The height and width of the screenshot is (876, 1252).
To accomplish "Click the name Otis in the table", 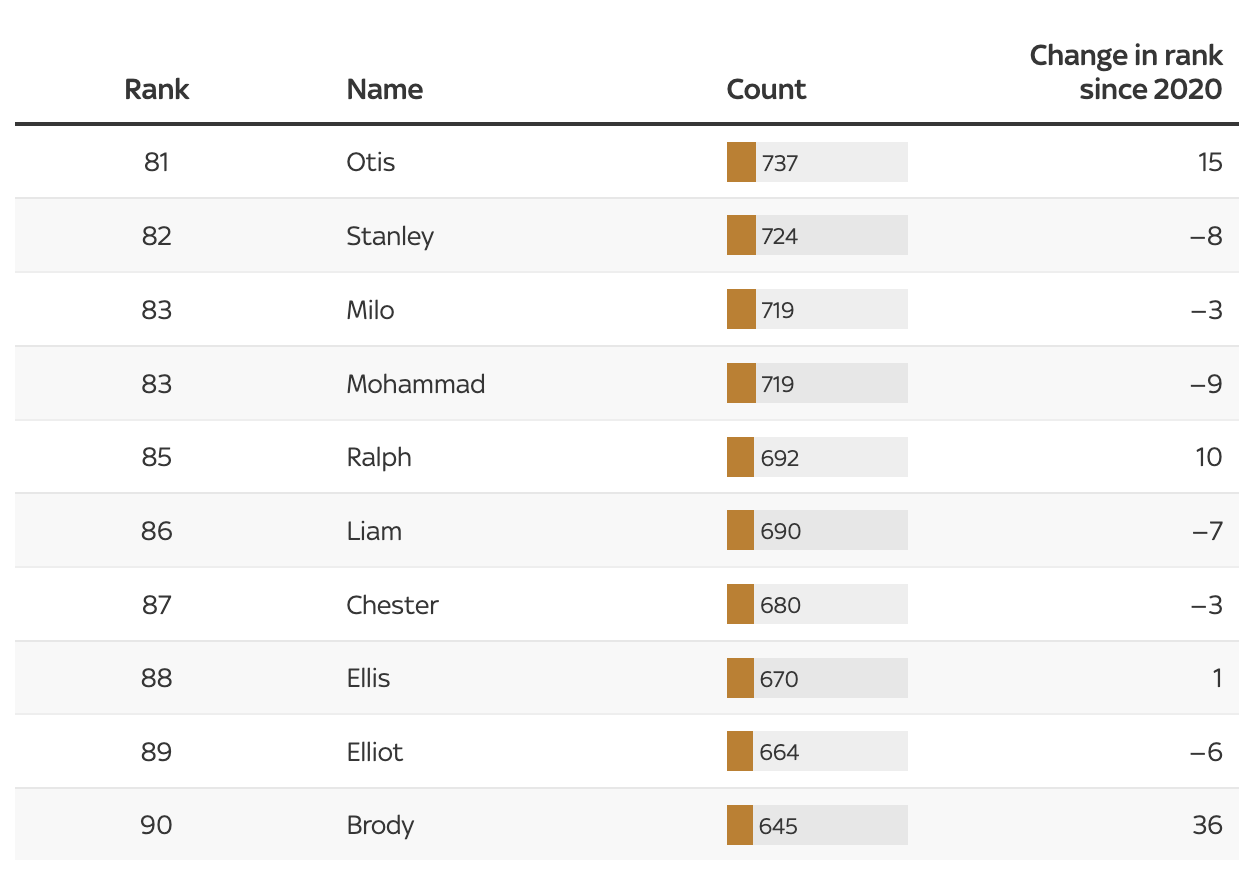I will pos(371,162).
